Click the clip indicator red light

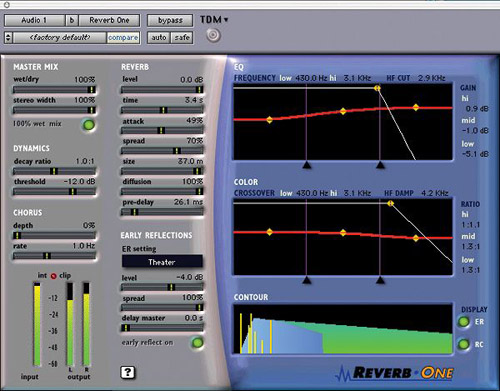click(54, 276)
